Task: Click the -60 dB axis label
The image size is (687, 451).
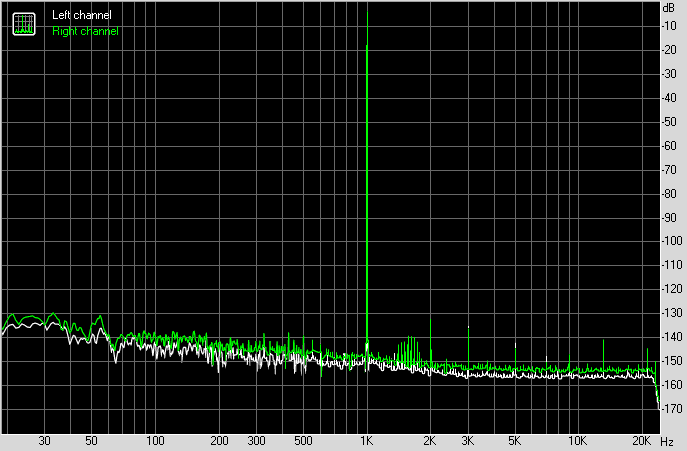Action: pyautogui.click(x=670, y=145)
